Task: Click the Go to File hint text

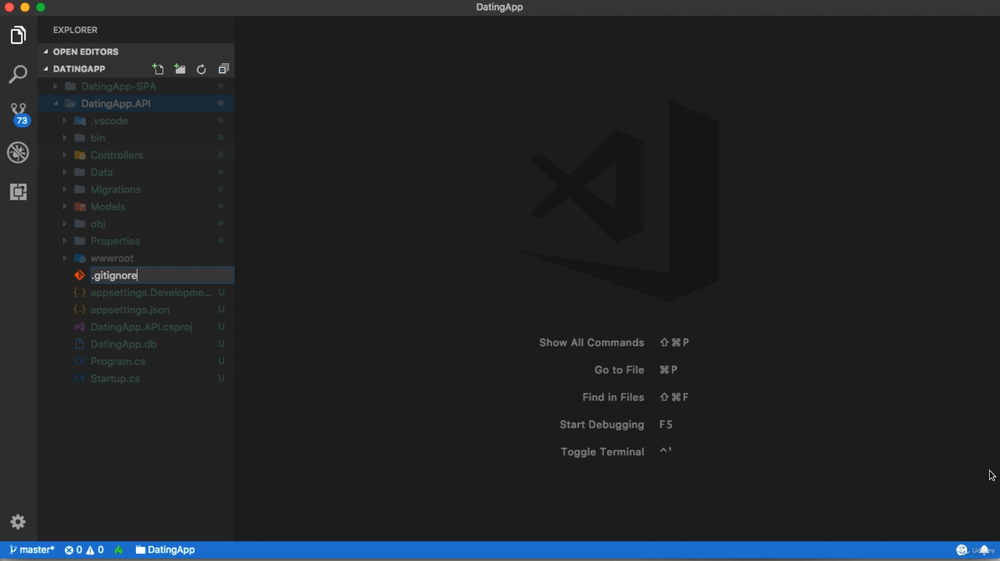Action: click(x=619, y=370)
